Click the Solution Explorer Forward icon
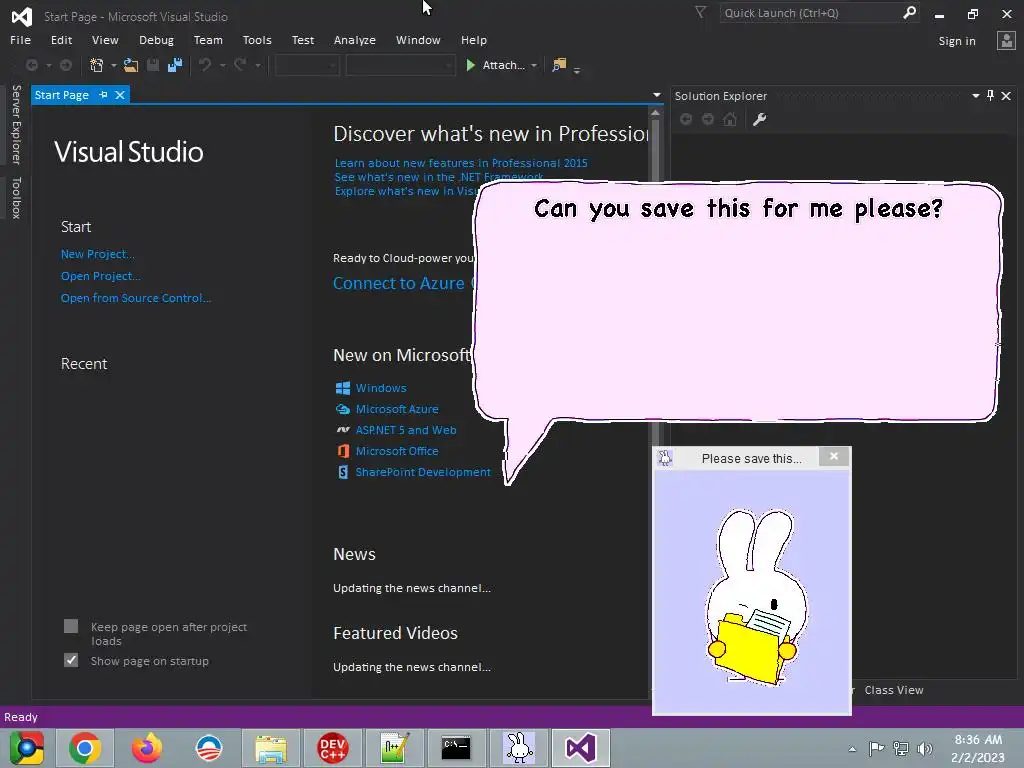The width and height of the screenshot is (1024, 768). click(708, 120)
